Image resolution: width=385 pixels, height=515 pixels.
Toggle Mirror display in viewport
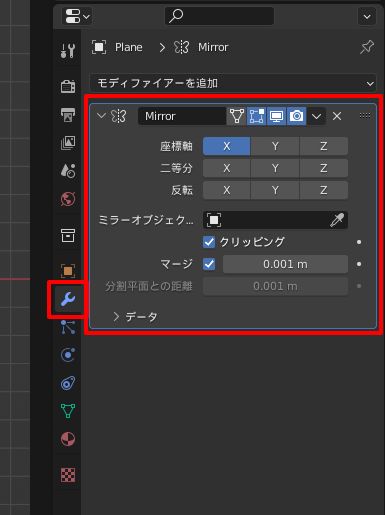pos(276,116)
